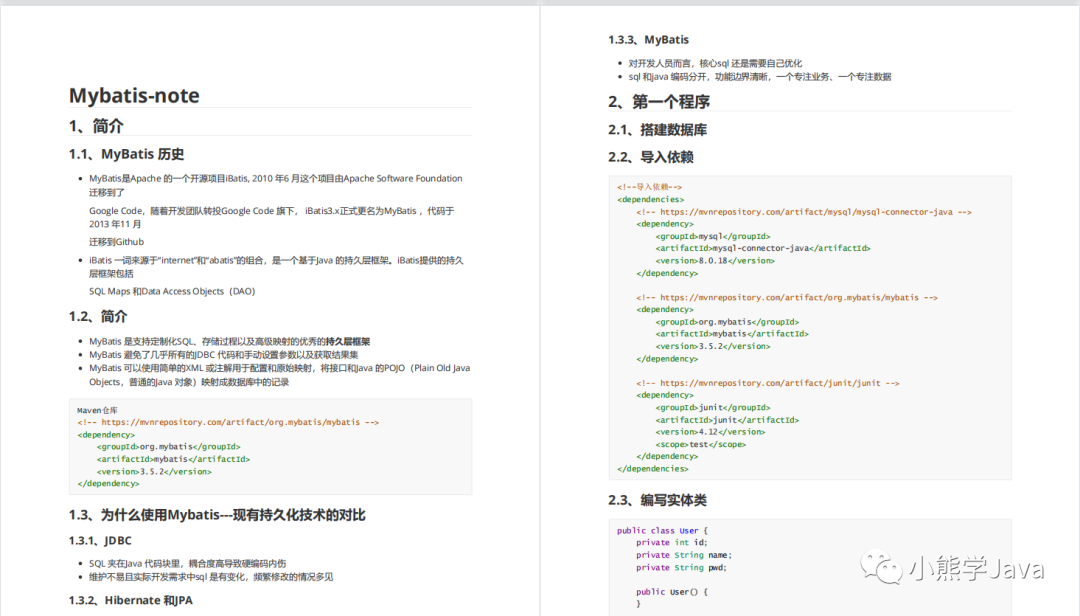This screenshot has height=616, width=1080.
Task: Click the bullet "SQL 夹在Java 代码块里" line
Action: tap(187, 564)
